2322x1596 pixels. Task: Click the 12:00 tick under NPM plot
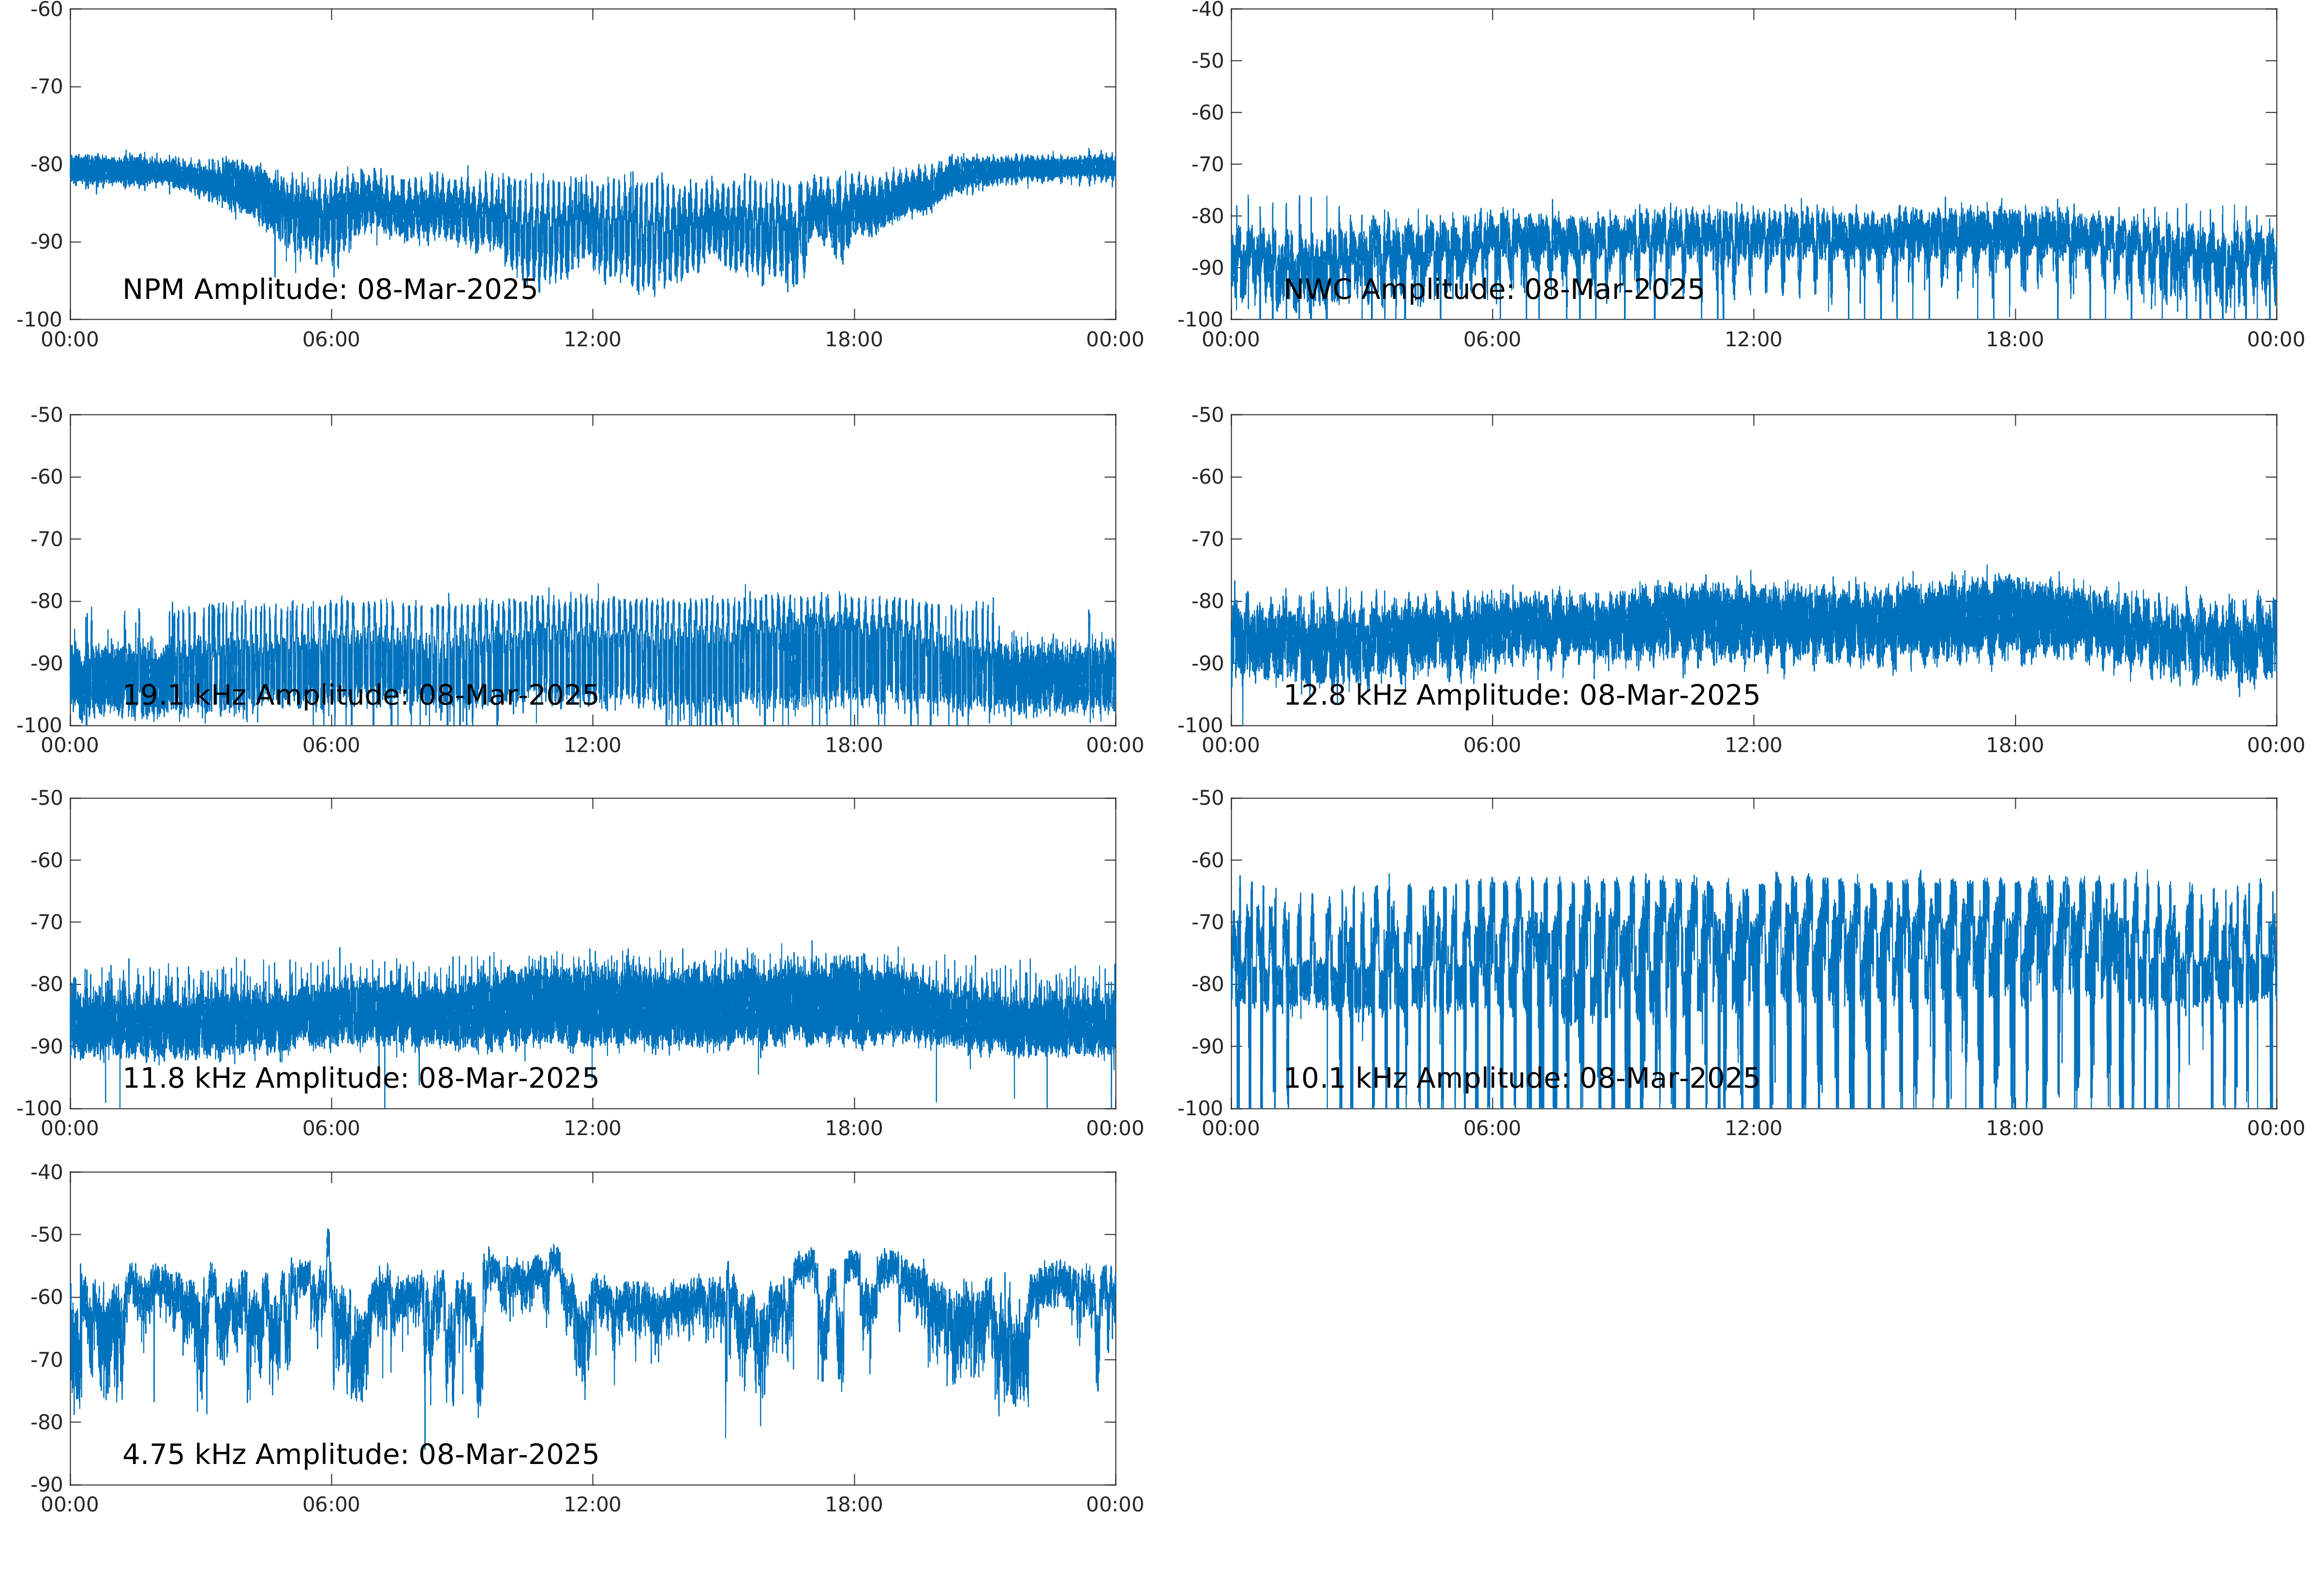tap(592, 340)
